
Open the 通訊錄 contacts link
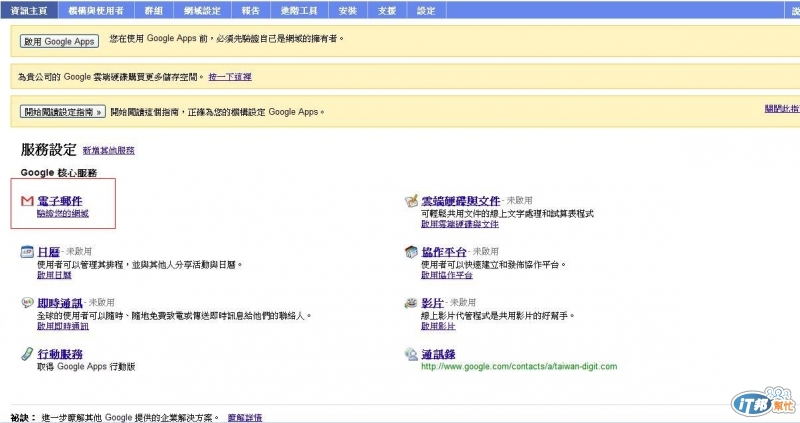pos(438,354)
